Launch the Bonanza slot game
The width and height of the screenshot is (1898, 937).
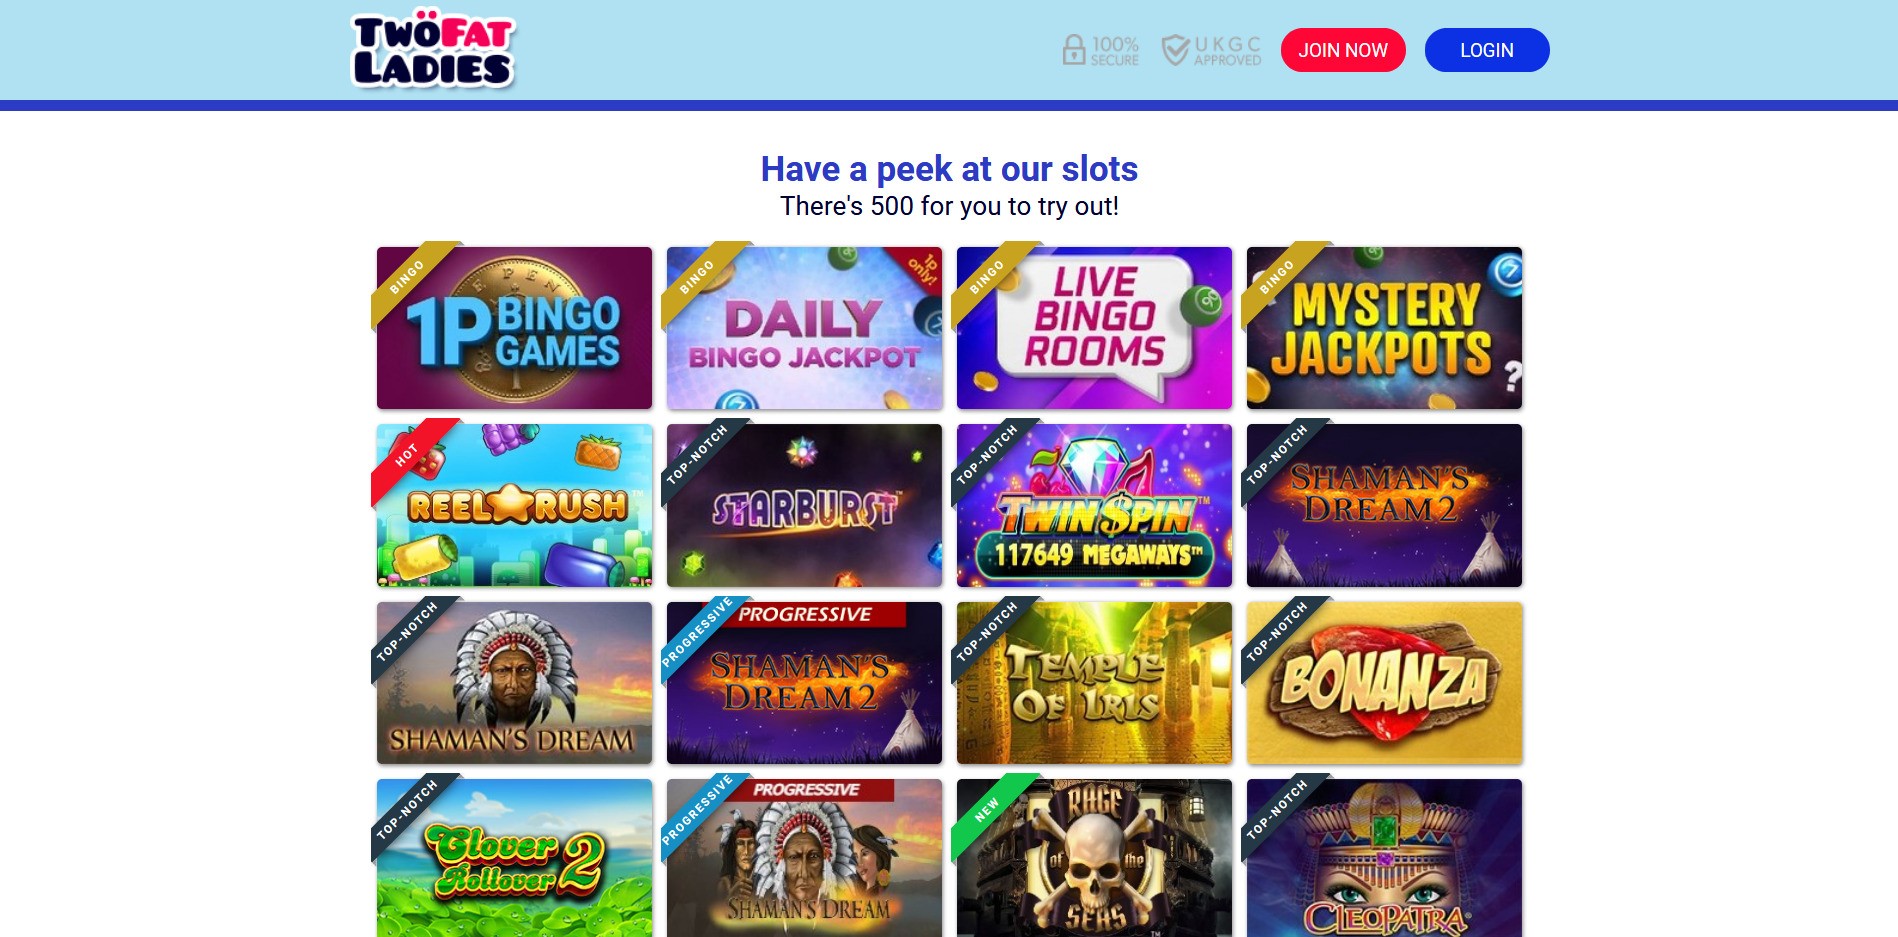[x=1384, y=683]
